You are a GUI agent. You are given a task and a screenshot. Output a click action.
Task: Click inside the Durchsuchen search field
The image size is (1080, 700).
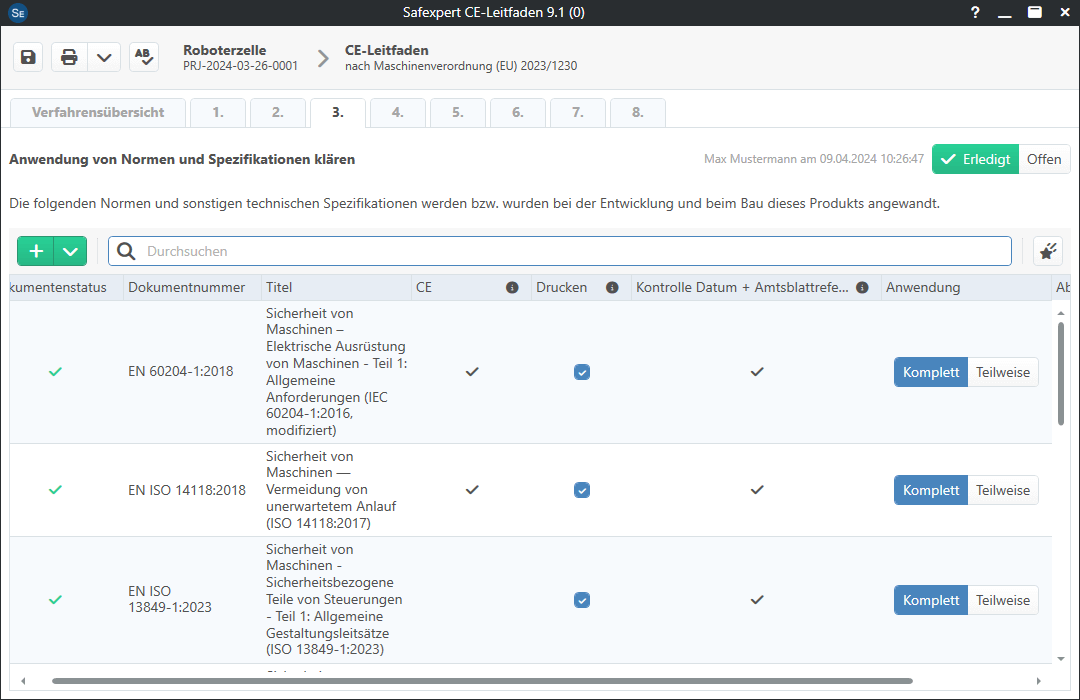400,251
